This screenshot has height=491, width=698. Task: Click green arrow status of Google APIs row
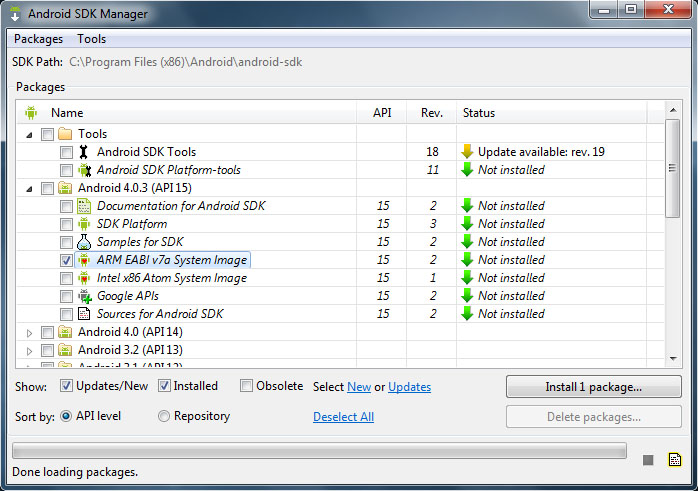point(467,296)
